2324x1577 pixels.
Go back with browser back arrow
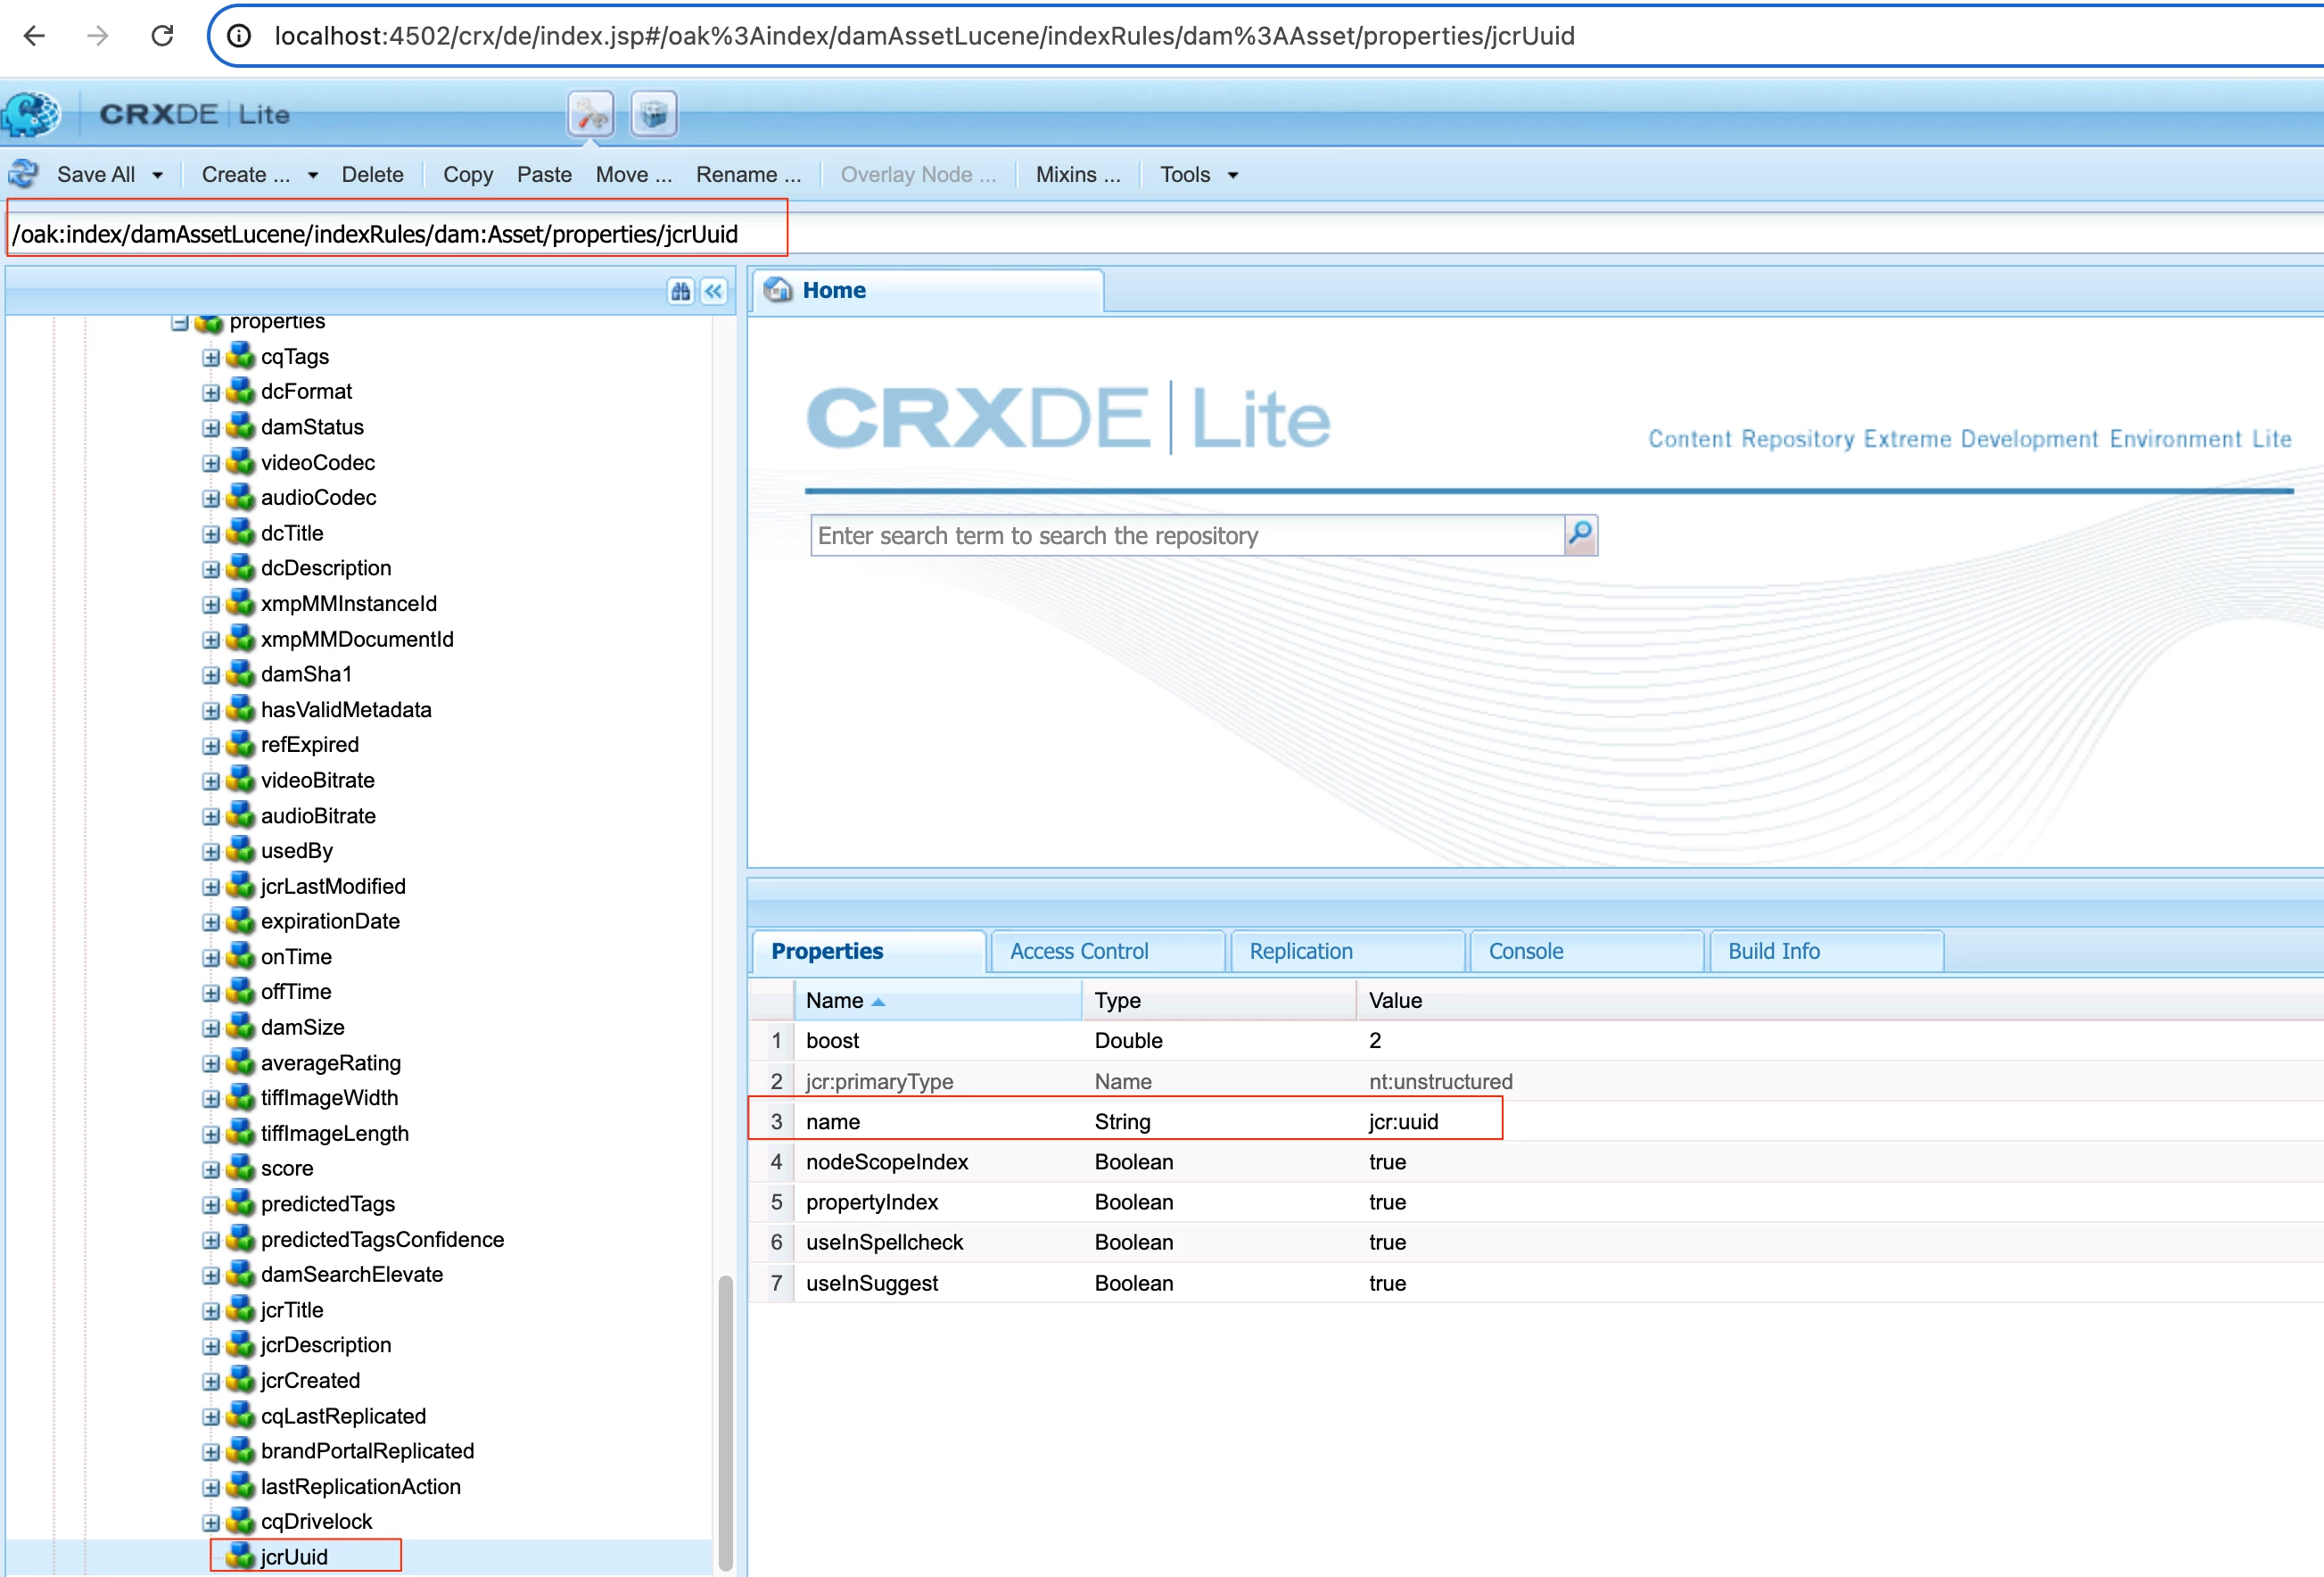(x=35, y=36)
